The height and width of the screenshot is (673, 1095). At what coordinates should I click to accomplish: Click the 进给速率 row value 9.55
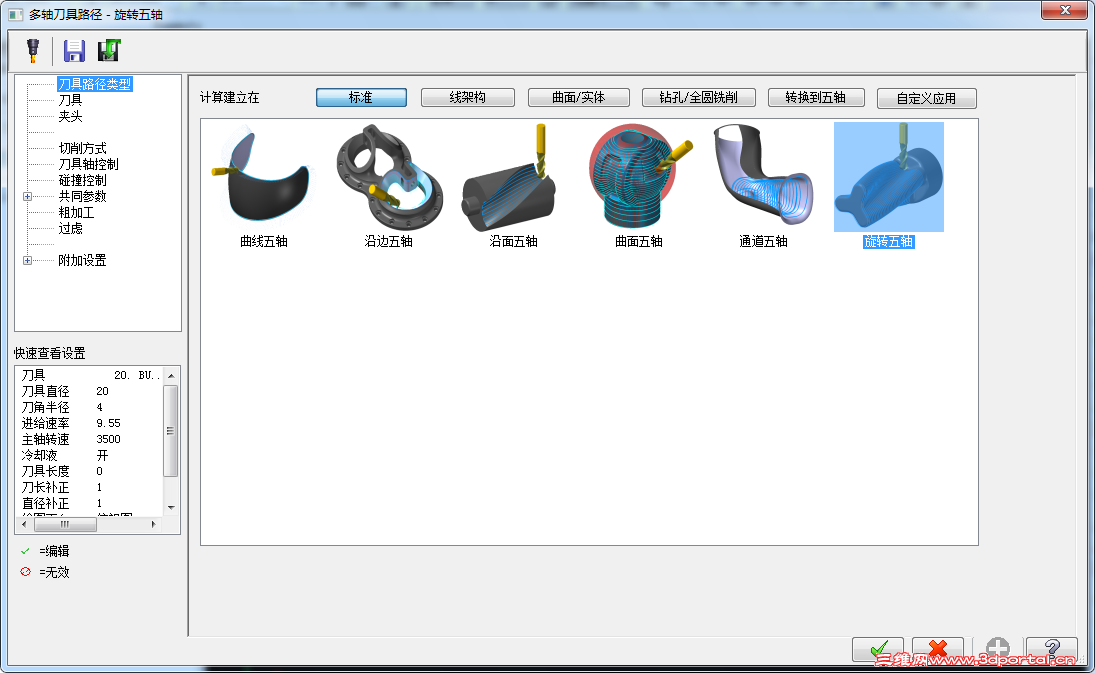108,424
